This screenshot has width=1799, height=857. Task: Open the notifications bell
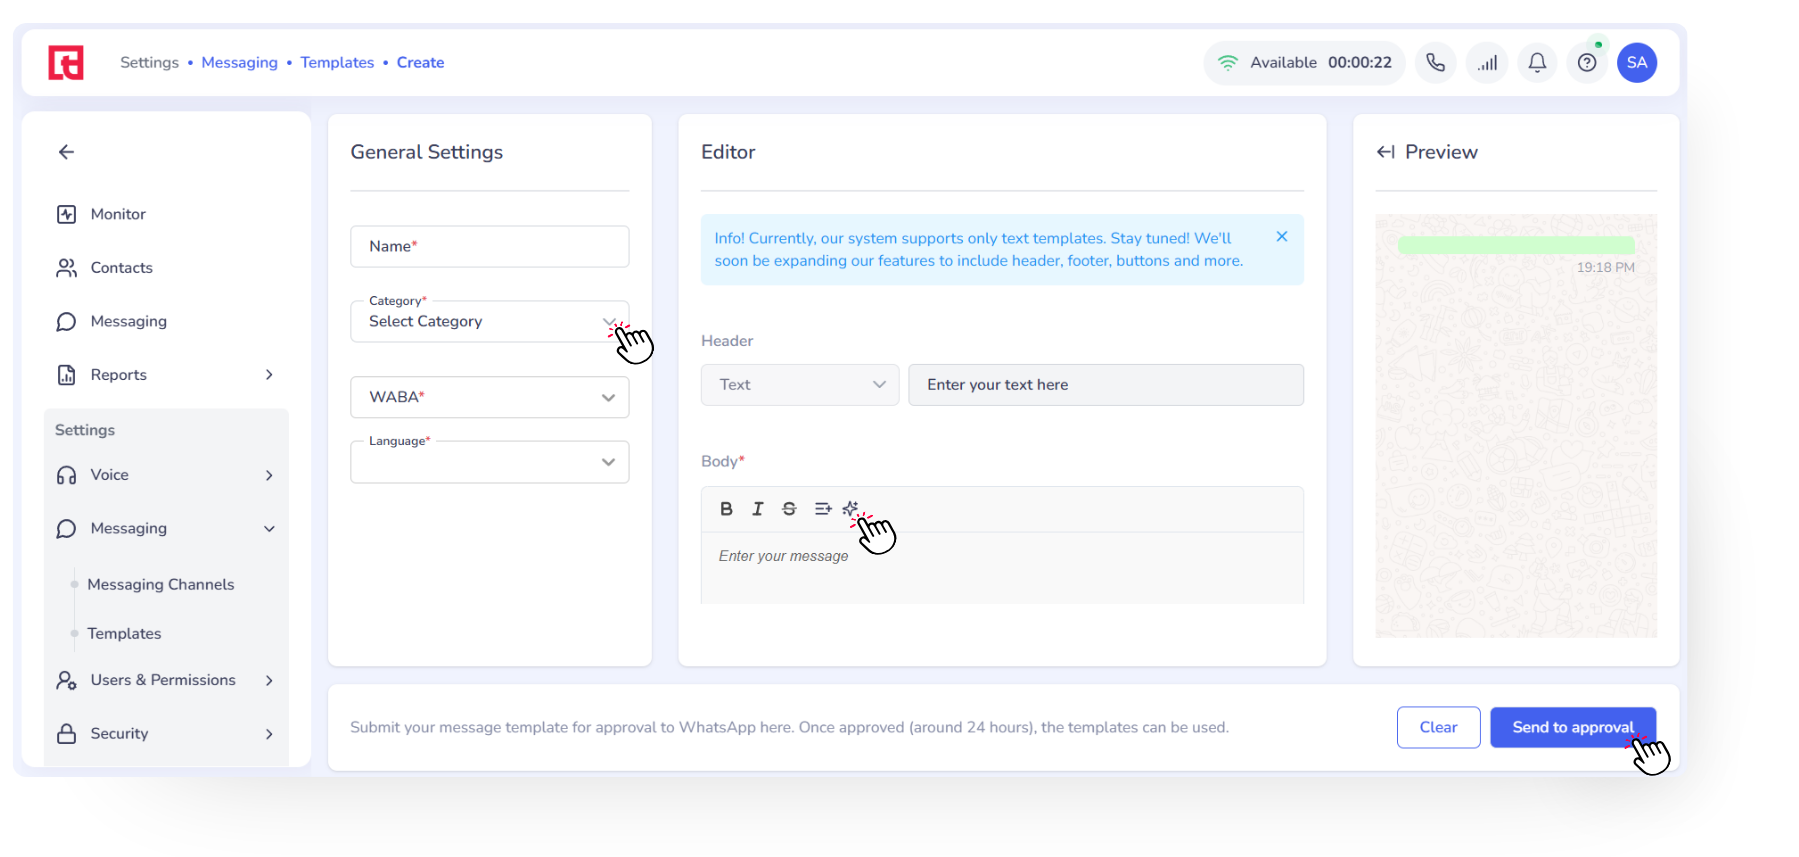coord(1537,63)
